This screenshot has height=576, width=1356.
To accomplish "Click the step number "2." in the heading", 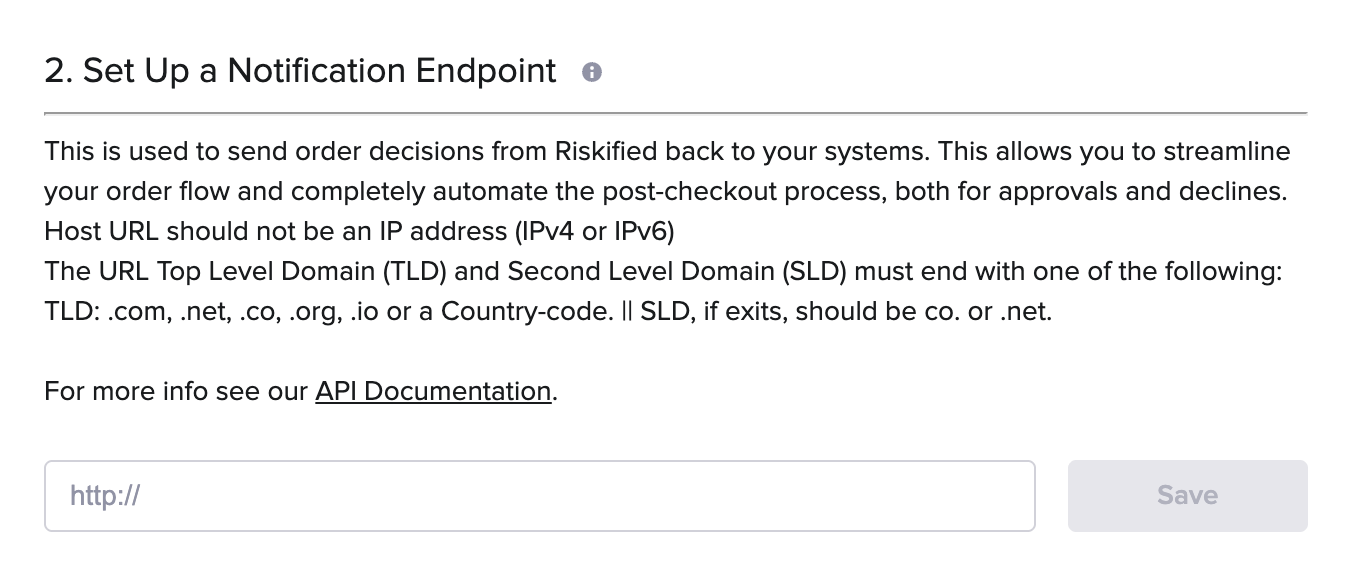I will [58, 71].
